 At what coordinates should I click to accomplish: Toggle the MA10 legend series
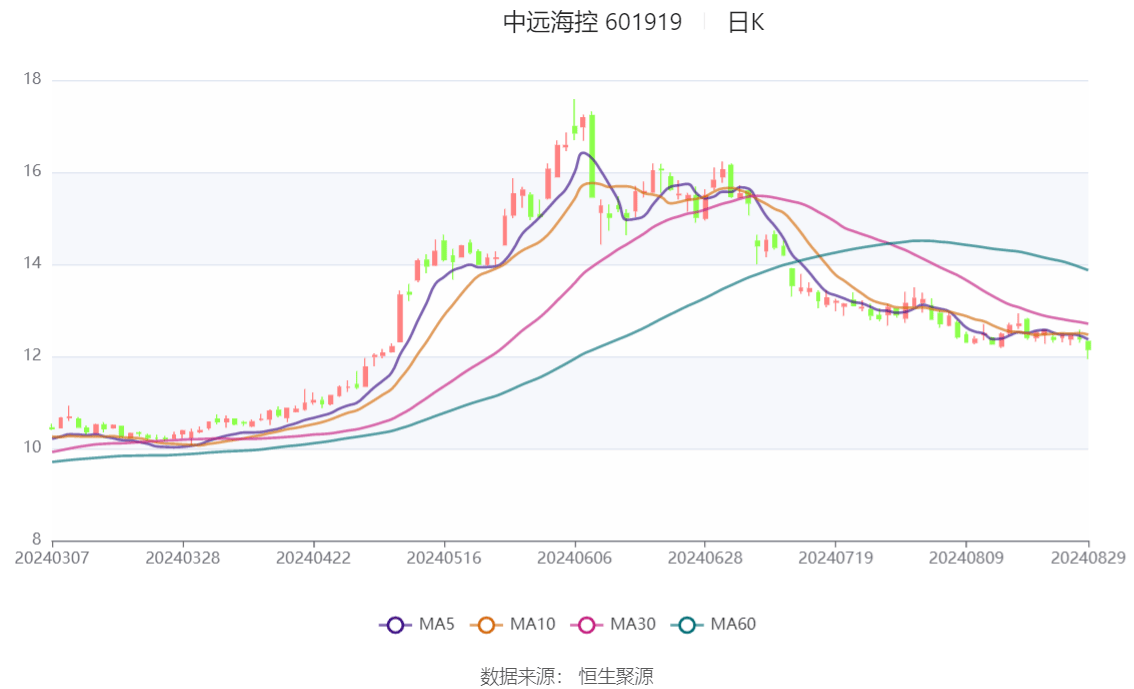point(513,624)
